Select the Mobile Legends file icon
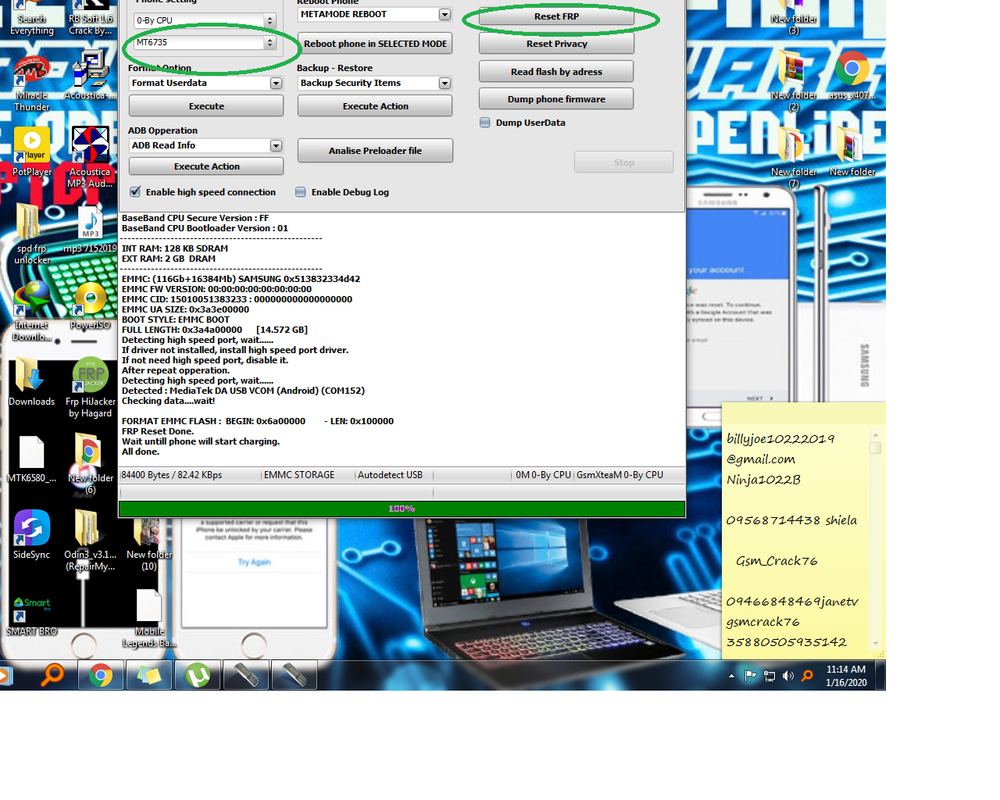This screenshot has width=1000, height=800. coord(149,618)
